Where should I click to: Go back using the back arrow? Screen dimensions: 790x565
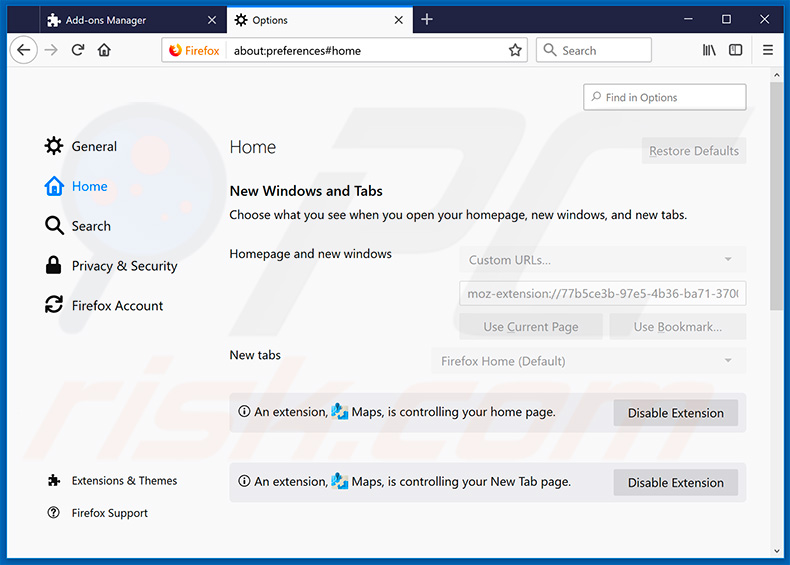23,50
